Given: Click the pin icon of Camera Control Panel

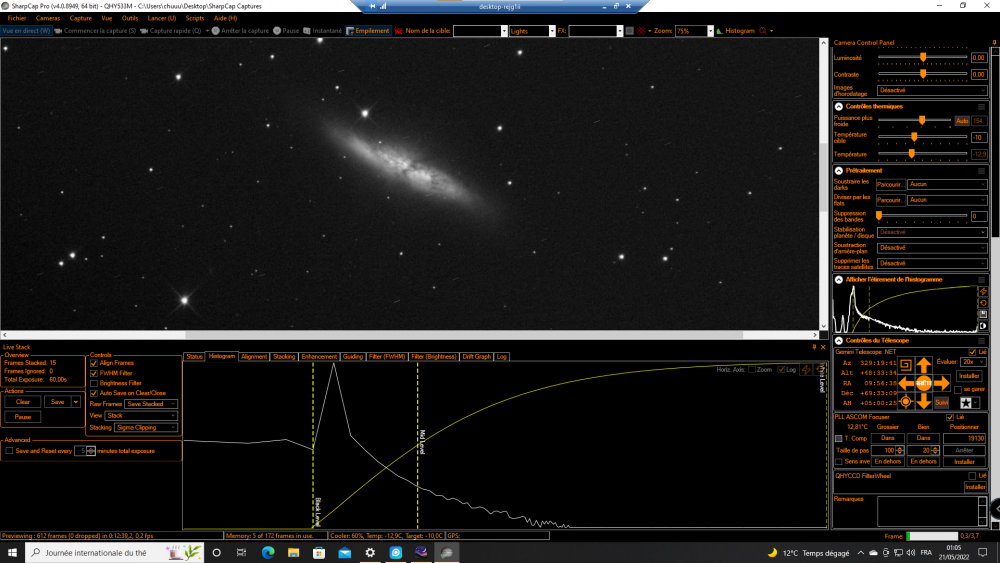Looking at the screenshot, I should [994, 42].
